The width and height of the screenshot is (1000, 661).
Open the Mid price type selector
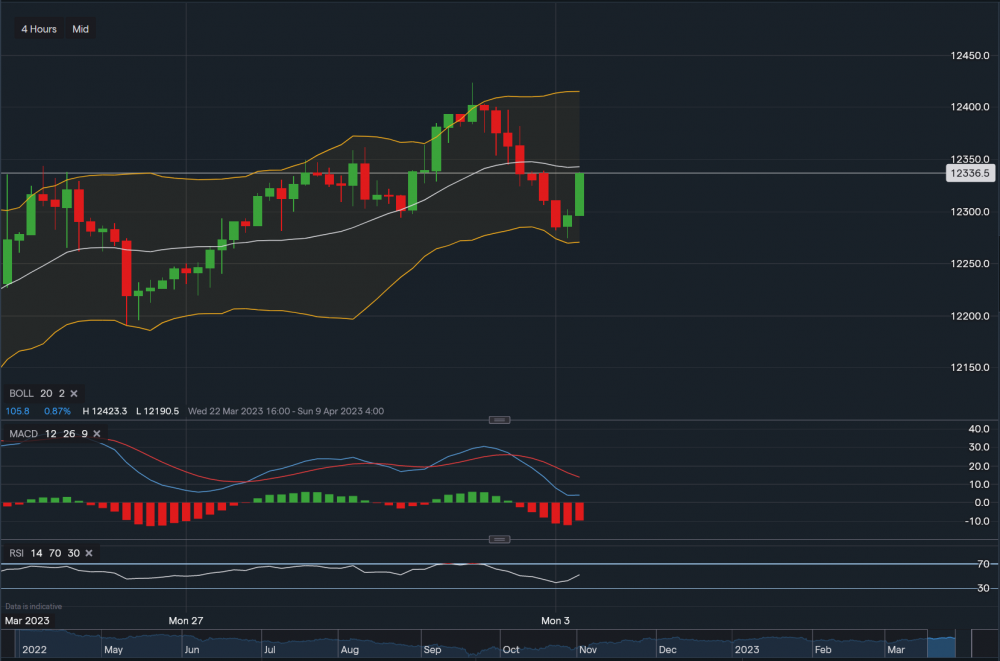pyautogui.click(x=80, y=29)
